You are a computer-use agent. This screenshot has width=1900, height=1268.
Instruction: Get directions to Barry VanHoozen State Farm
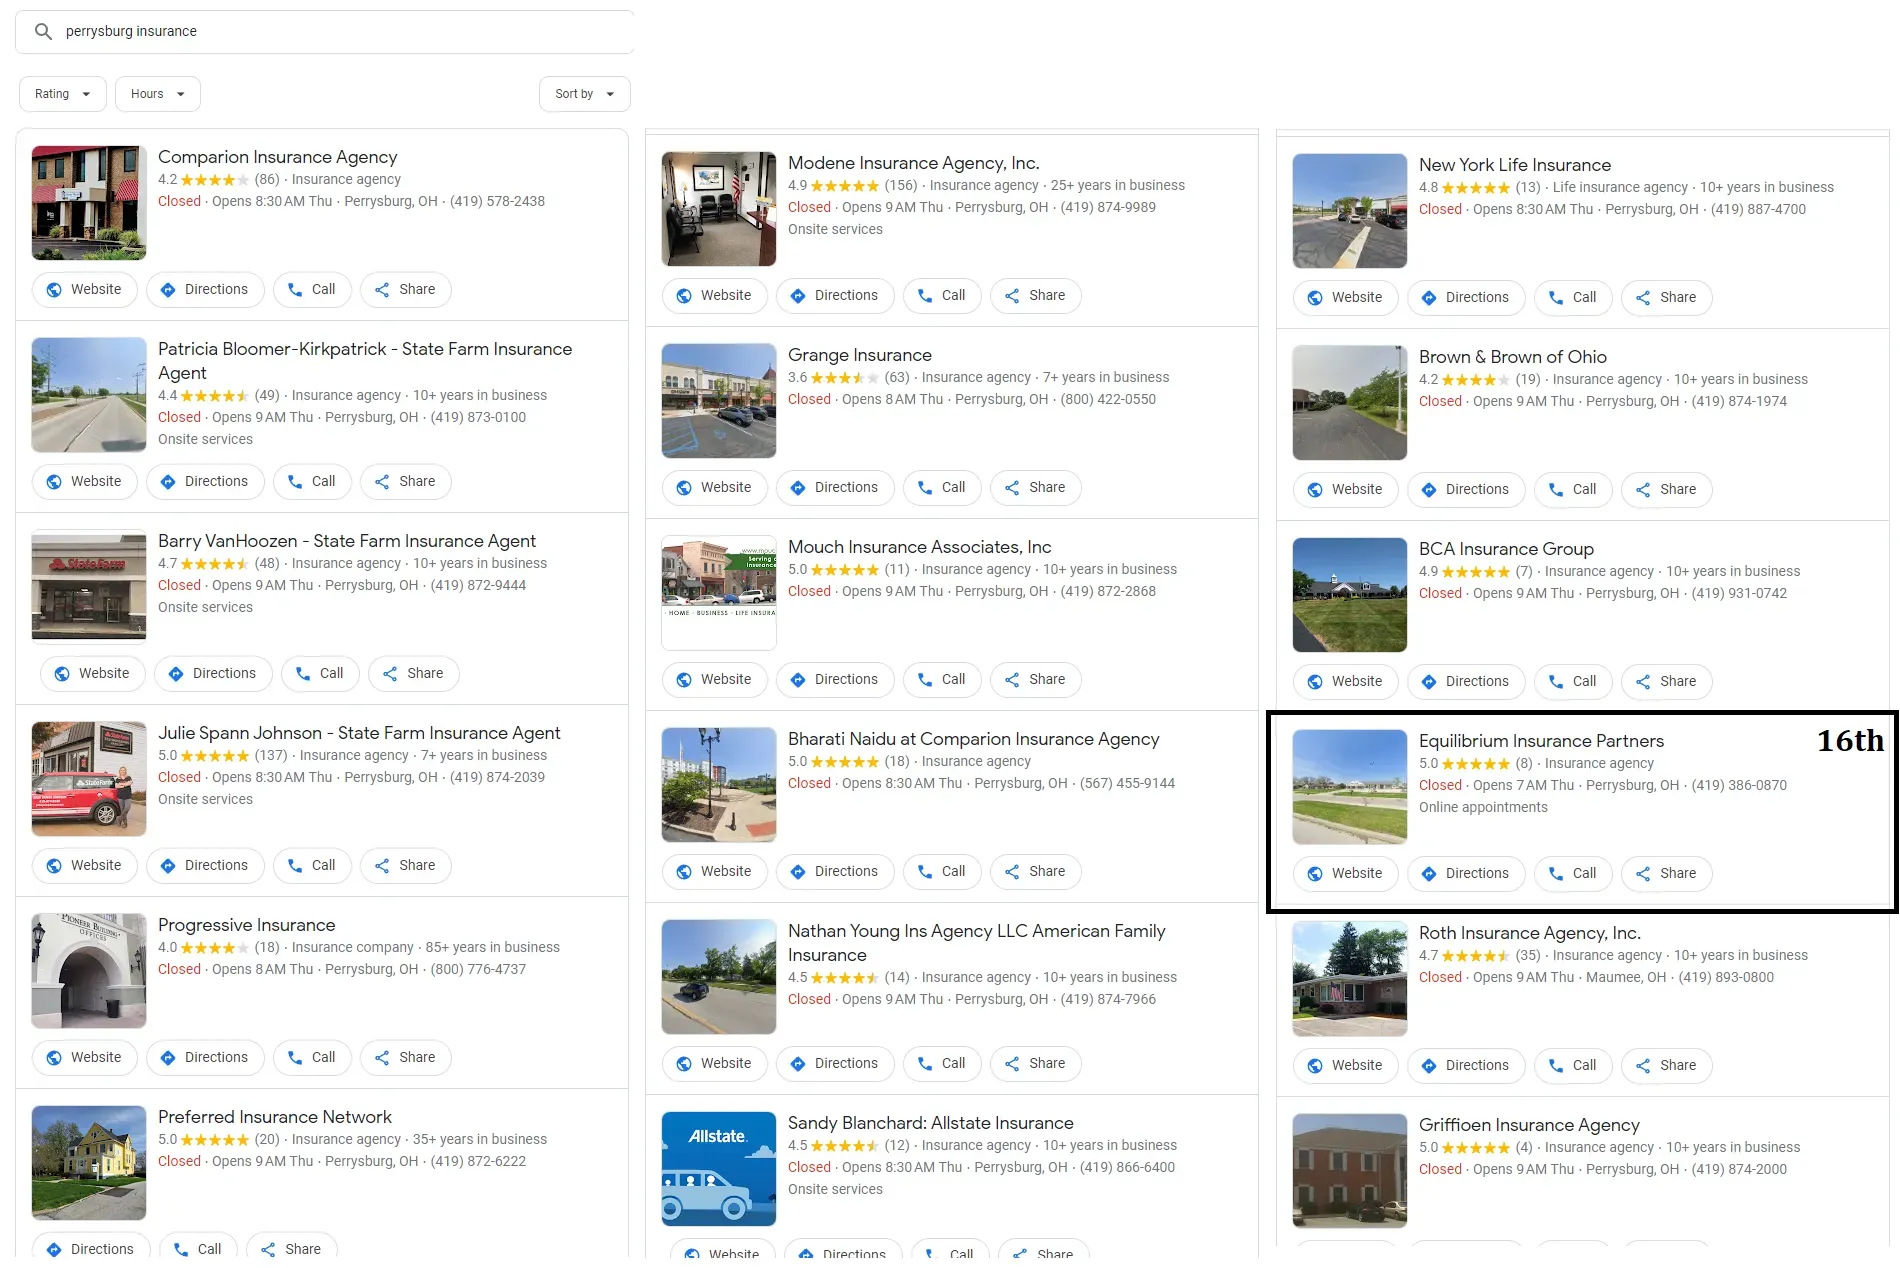[213, 674]
